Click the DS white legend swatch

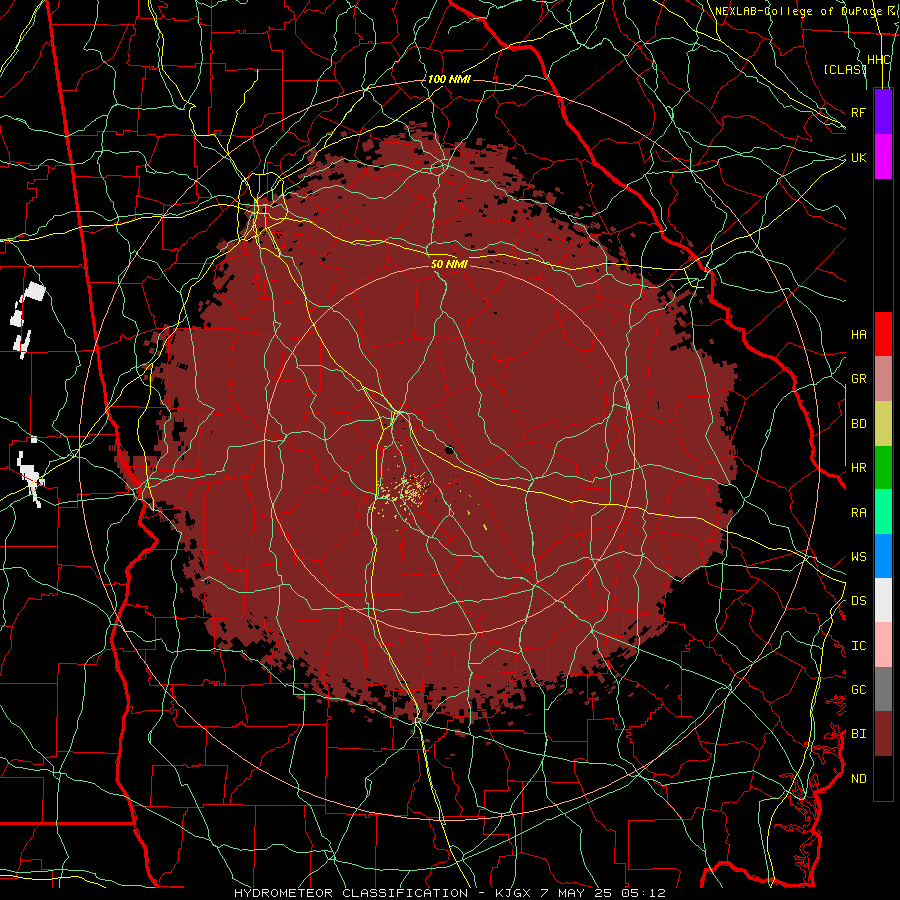883,600
